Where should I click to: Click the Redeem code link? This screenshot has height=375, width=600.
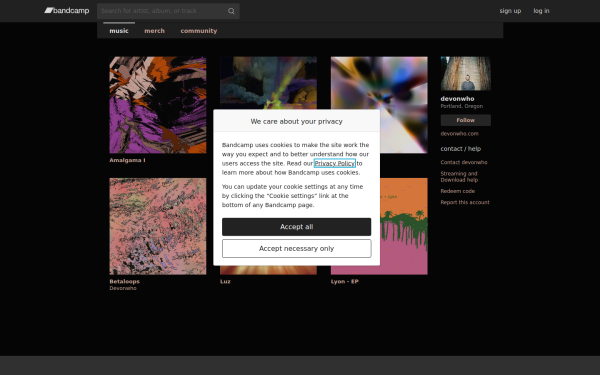pyautogui.click(x=458, y=191)
